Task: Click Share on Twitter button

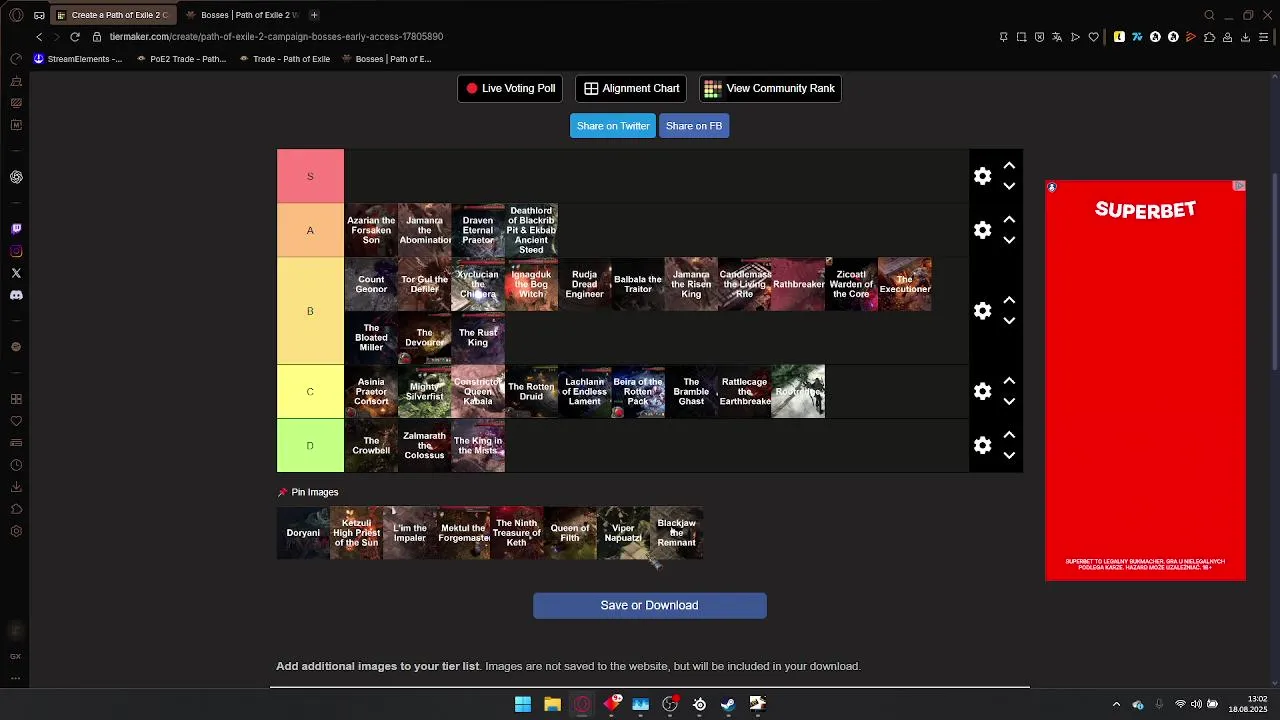Action: pos(613,126)
